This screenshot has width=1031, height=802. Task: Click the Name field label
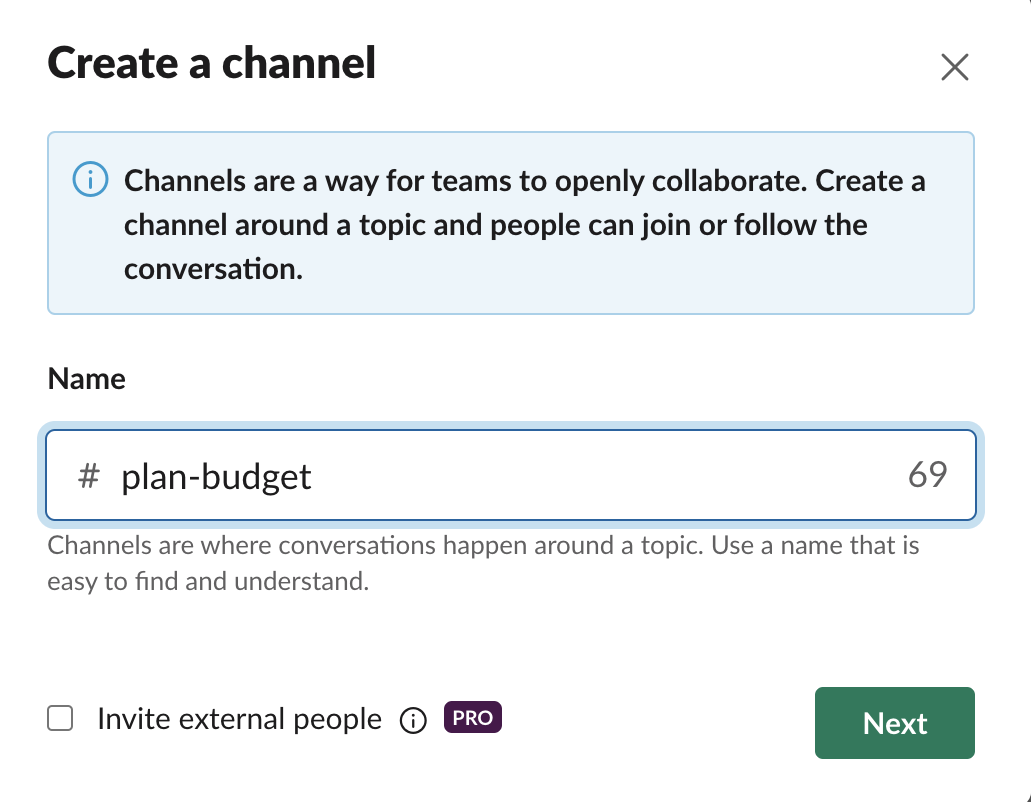86,379
